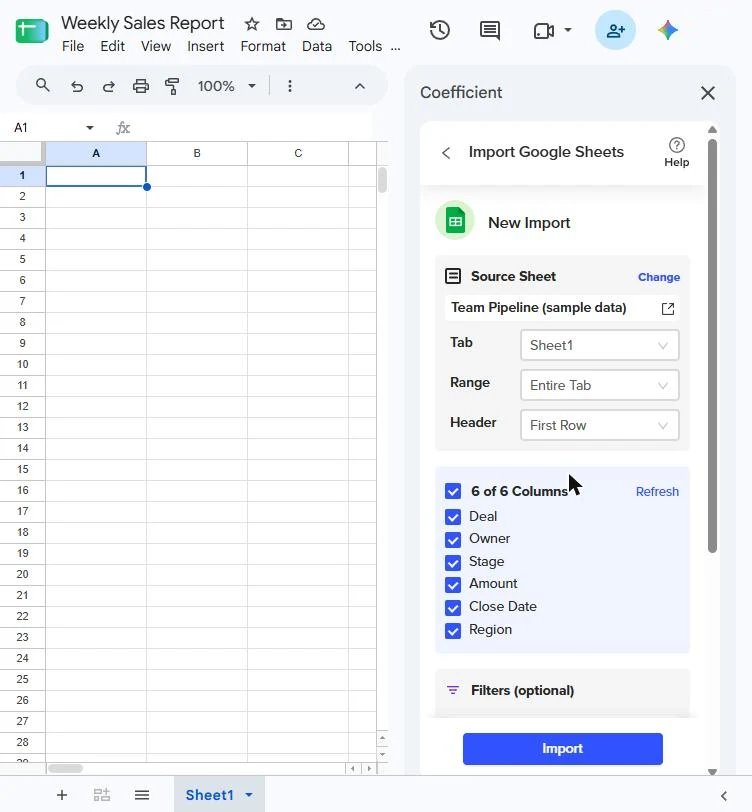This screenshot has width=752, height=812.
Task: Uncheck the Stage column
Action: coord(453,562)
